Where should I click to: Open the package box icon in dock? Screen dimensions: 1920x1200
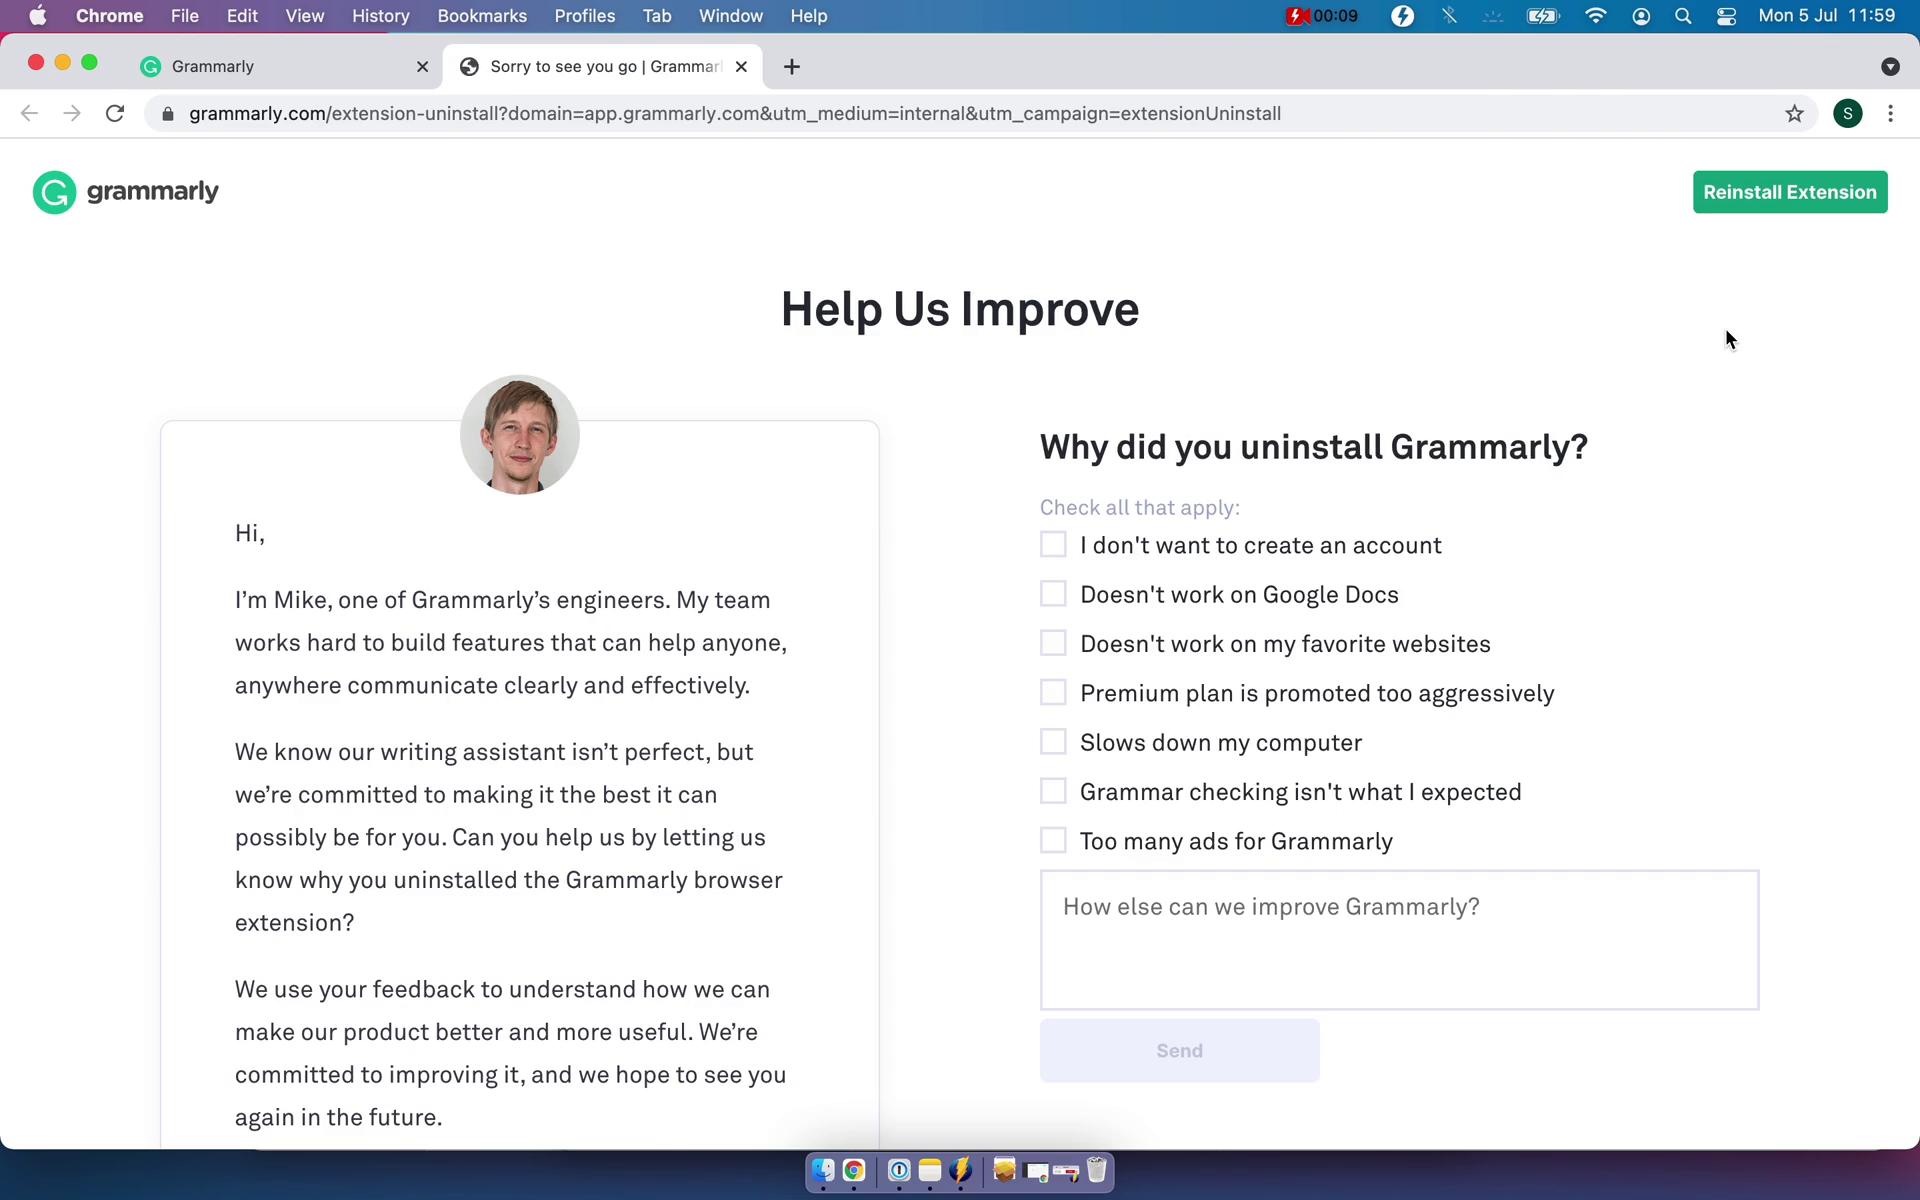click(x=1005, y=1170)
